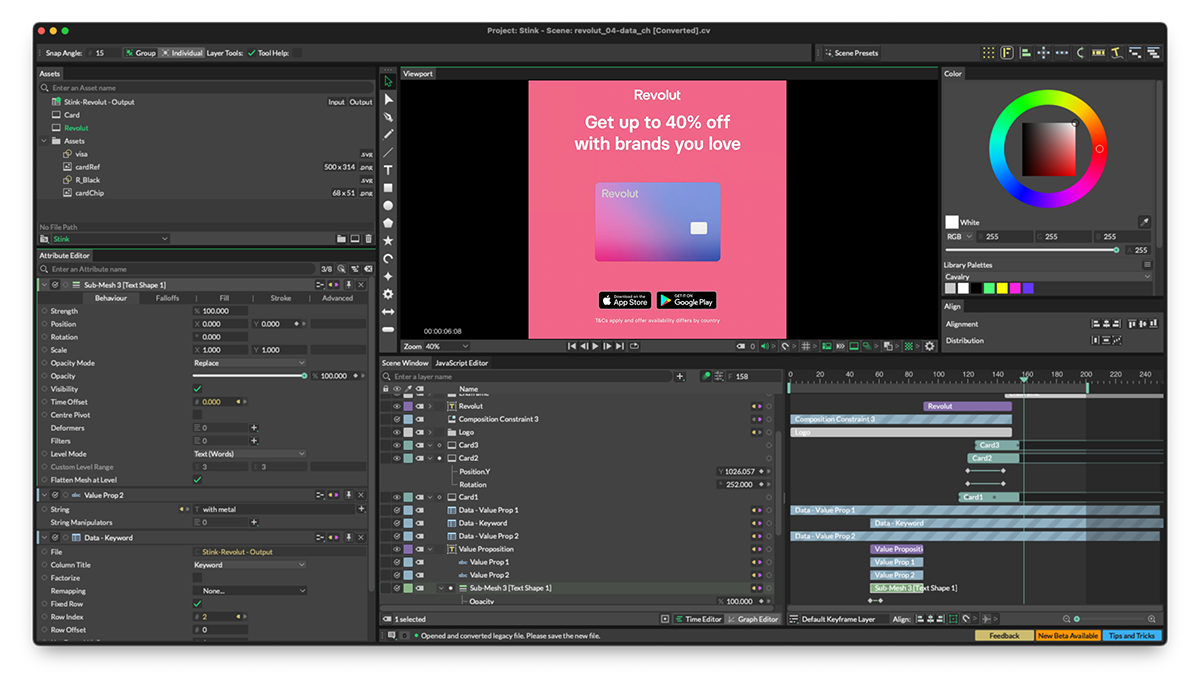Hide the Revolut text layer
Image resolution: width=1200 pixels, height=689 pixels.
click(x=396, y=406)
